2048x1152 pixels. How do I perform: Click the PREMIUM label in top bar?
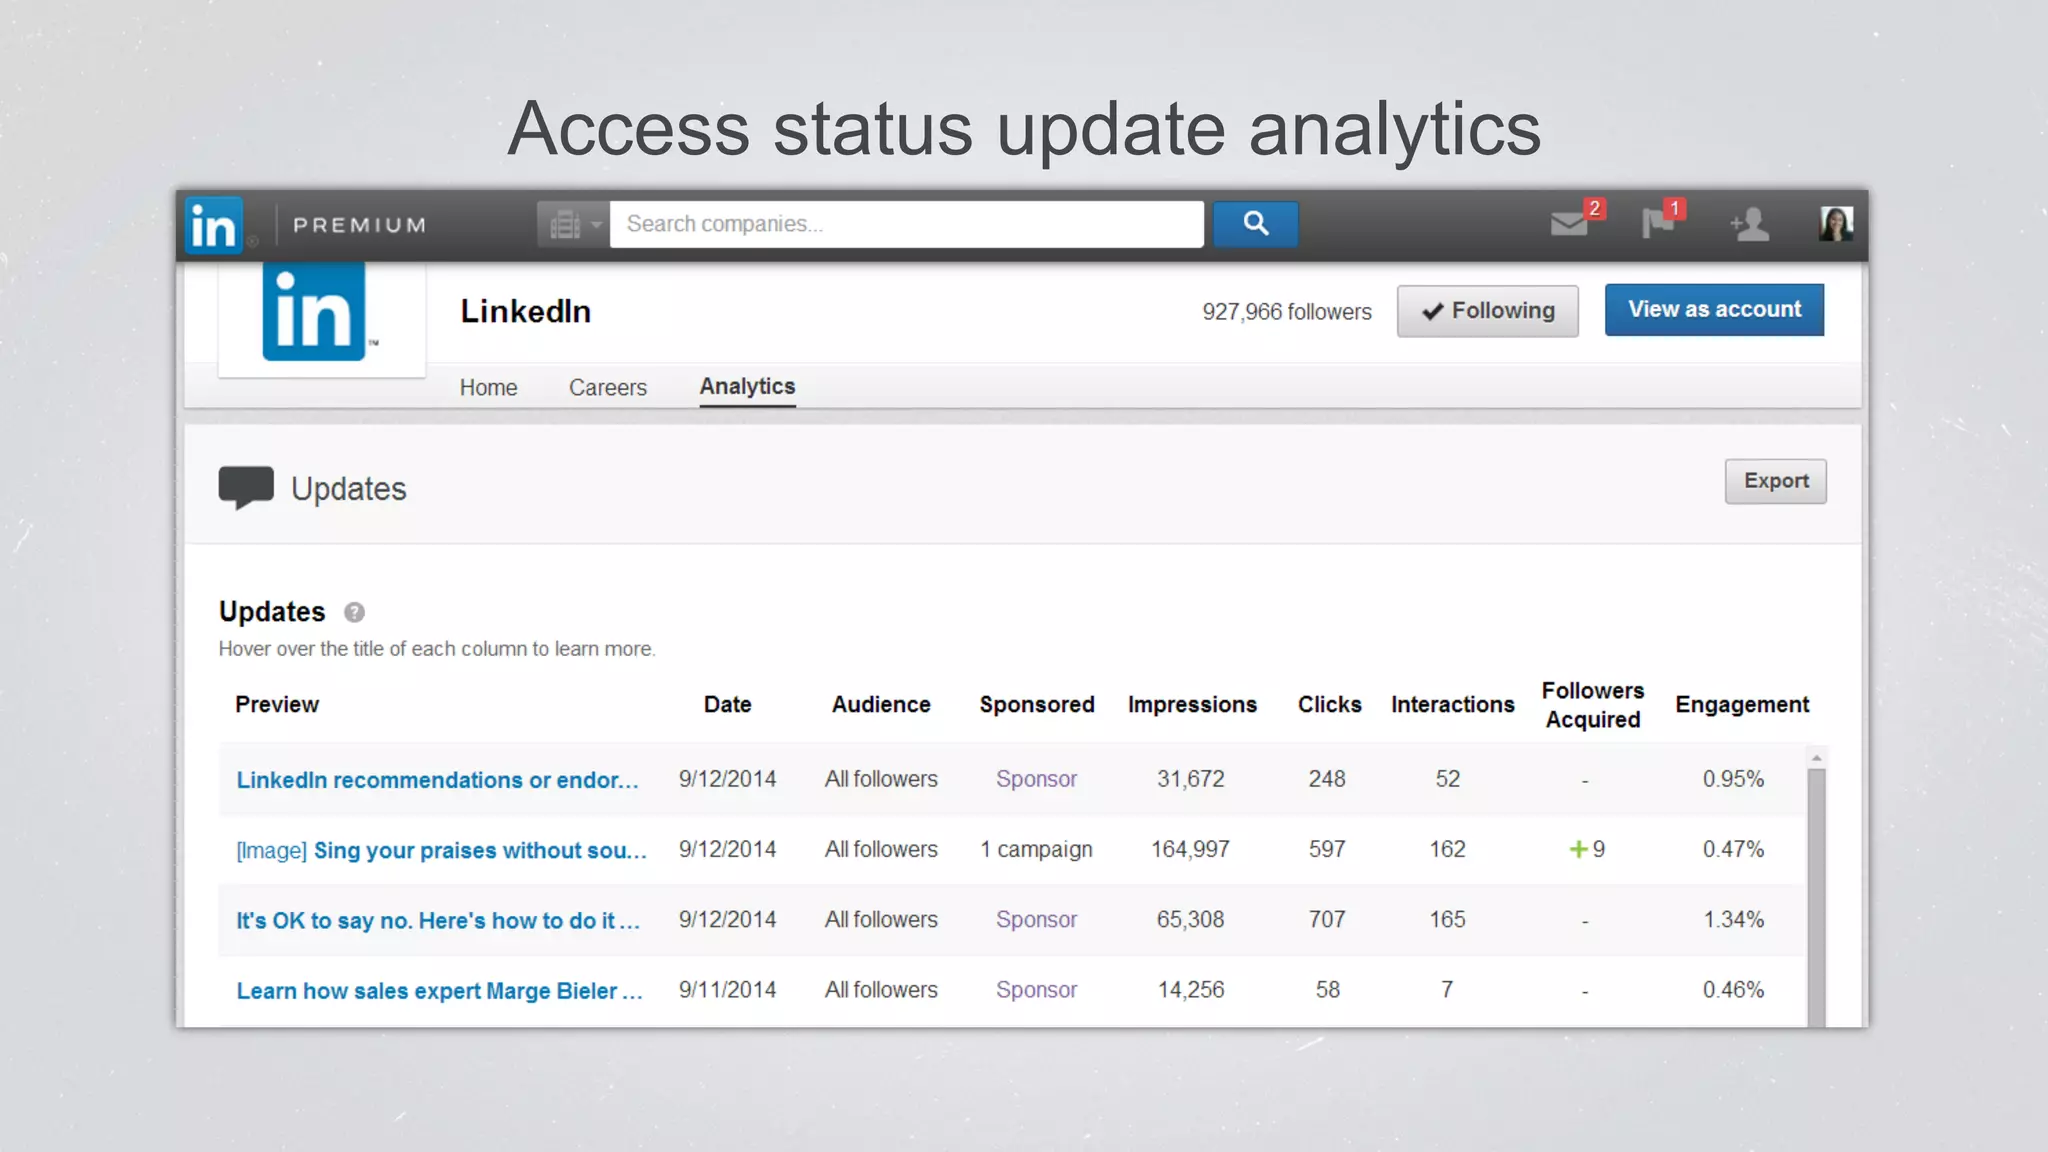[359, 225]
